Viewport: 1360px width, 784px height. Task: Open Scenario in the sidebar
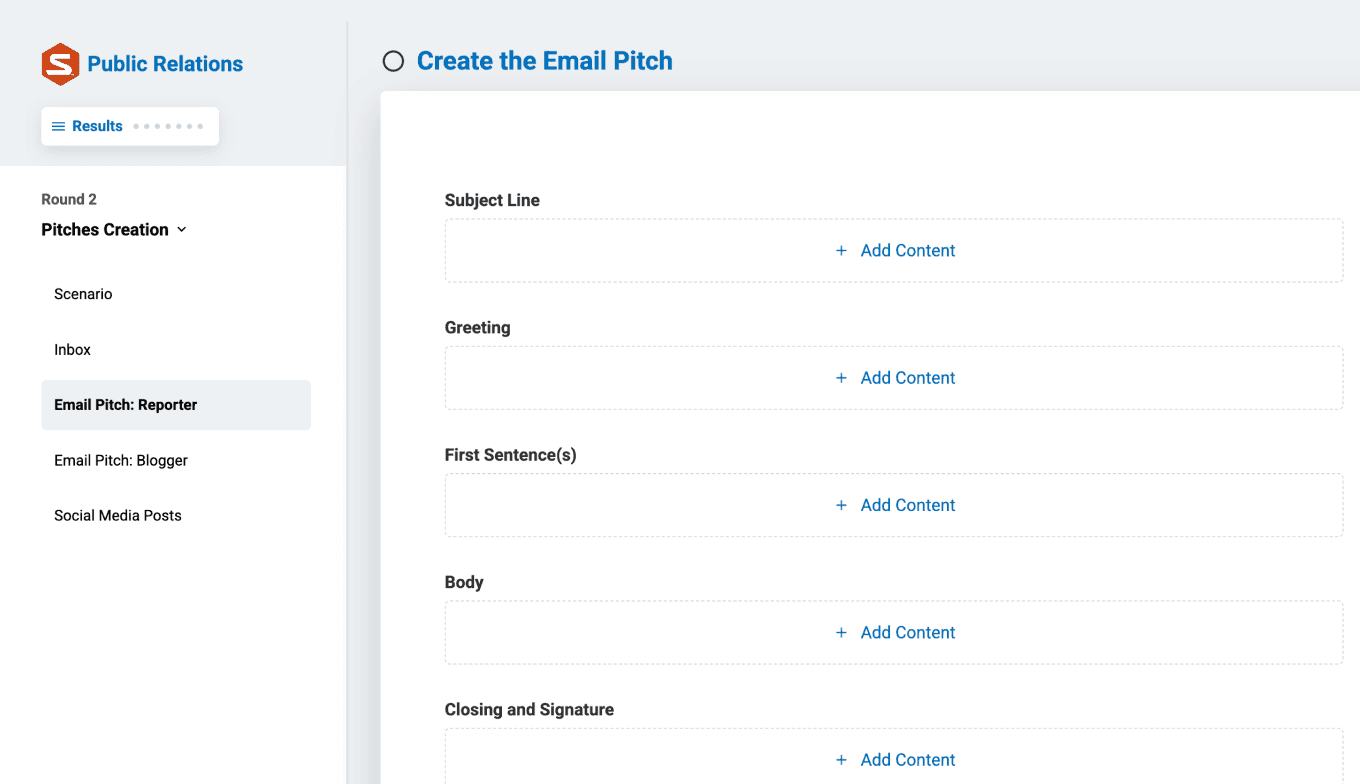[83, 294]
